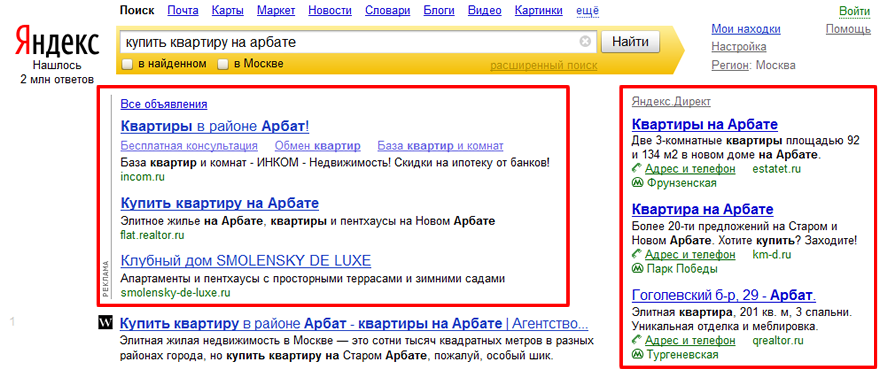The image size is (880, 370).
Task: Click 'Адрес и телефон' for estatet.ru
Action: coord(690,168)
